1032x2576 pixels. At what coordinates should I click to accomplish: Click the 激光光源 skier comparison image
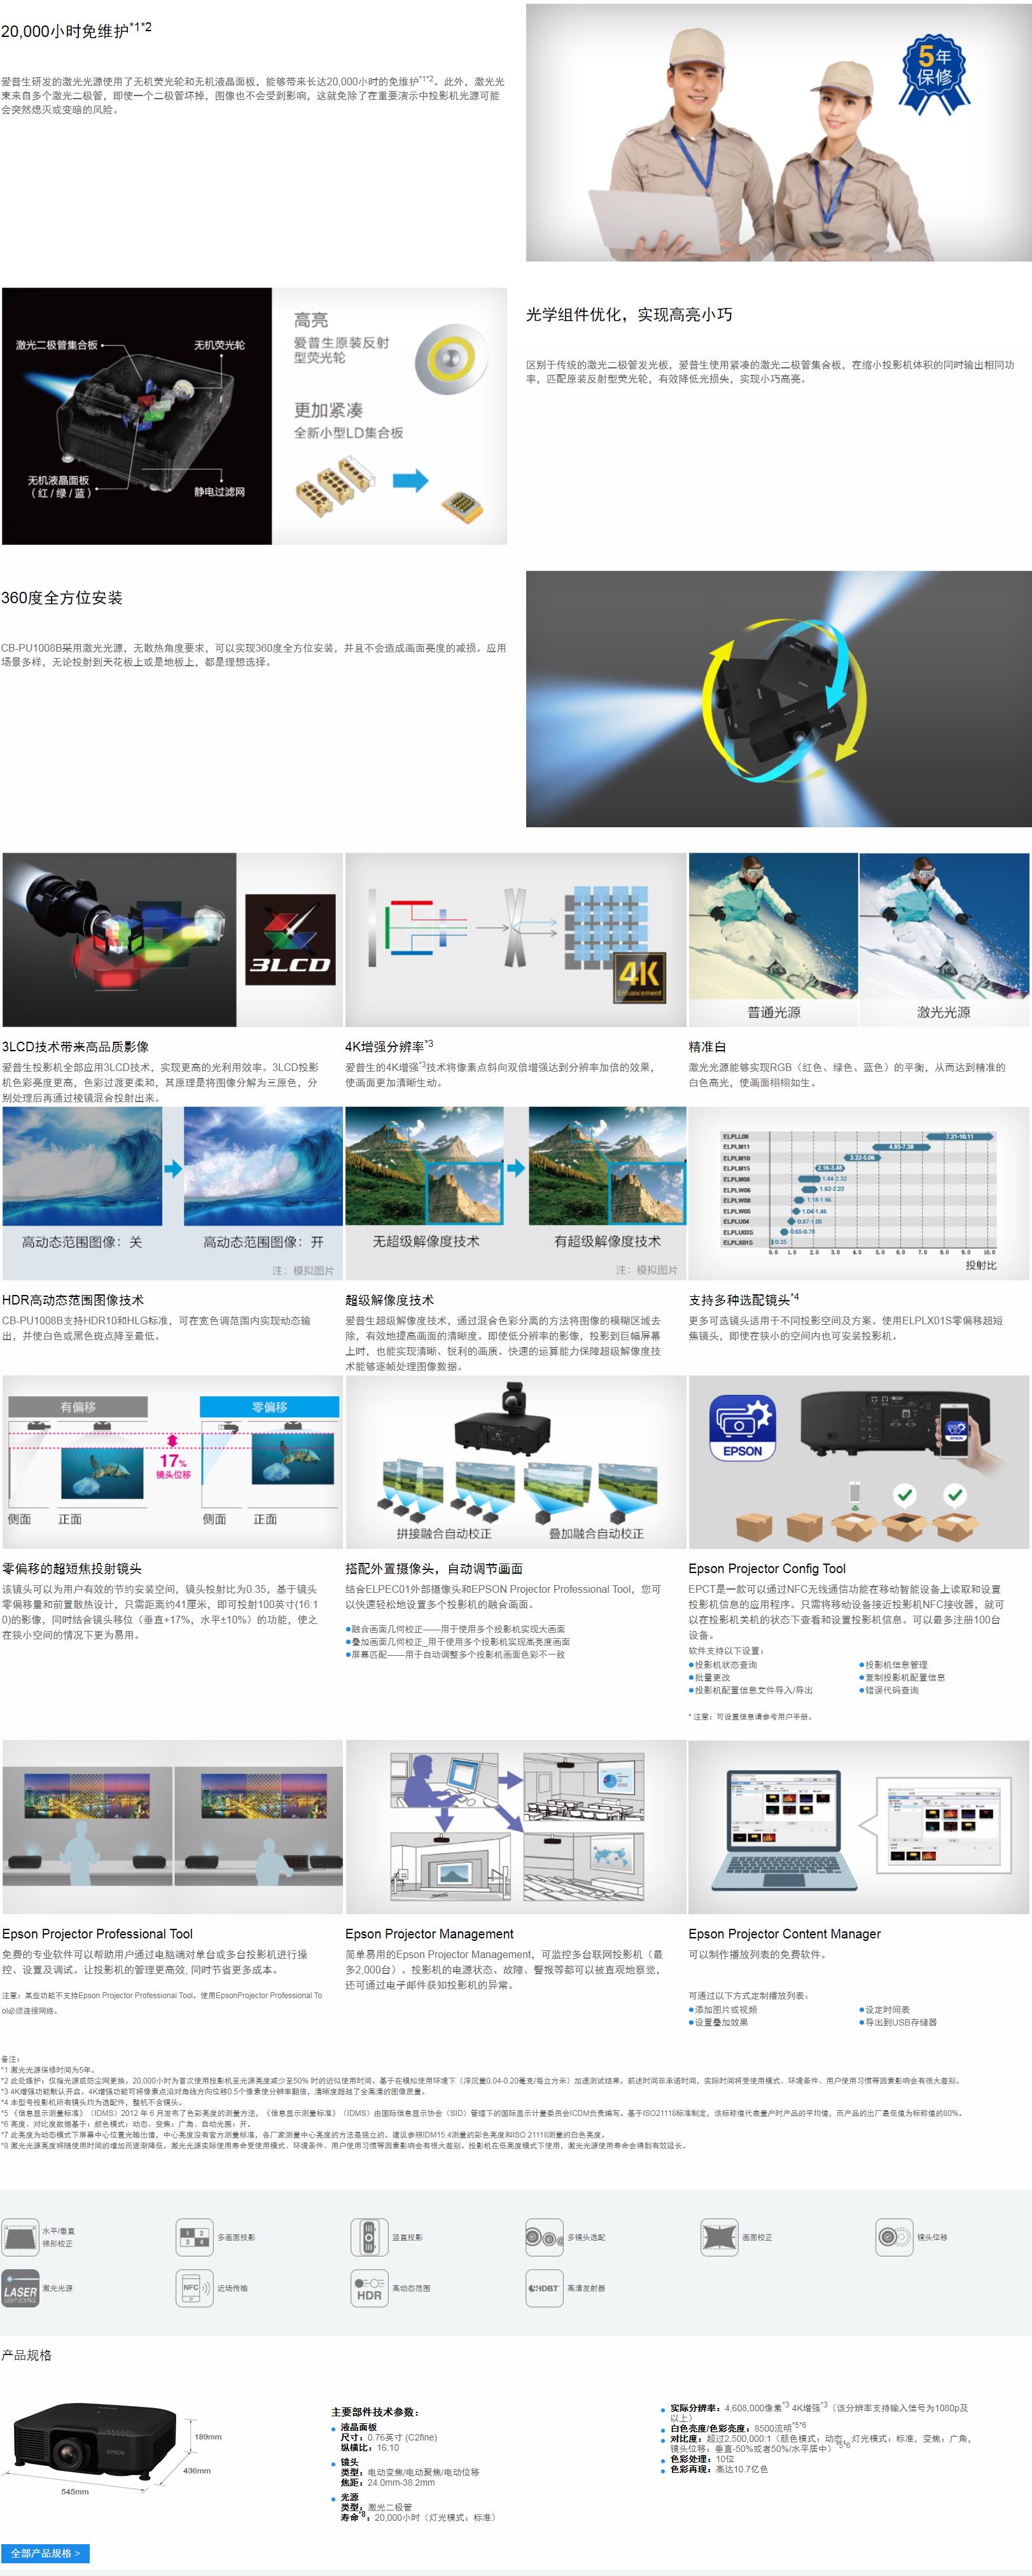[x=944, y=939]
